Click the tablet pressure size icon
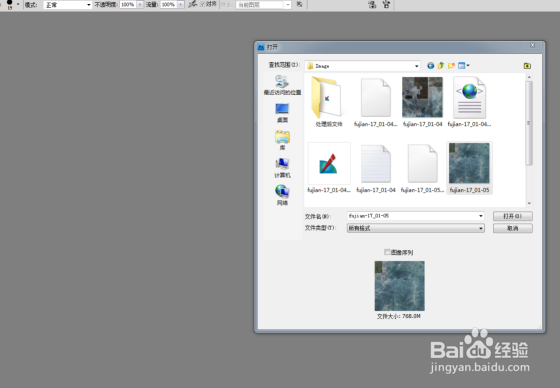560x388 pixels. click(386, 5)
